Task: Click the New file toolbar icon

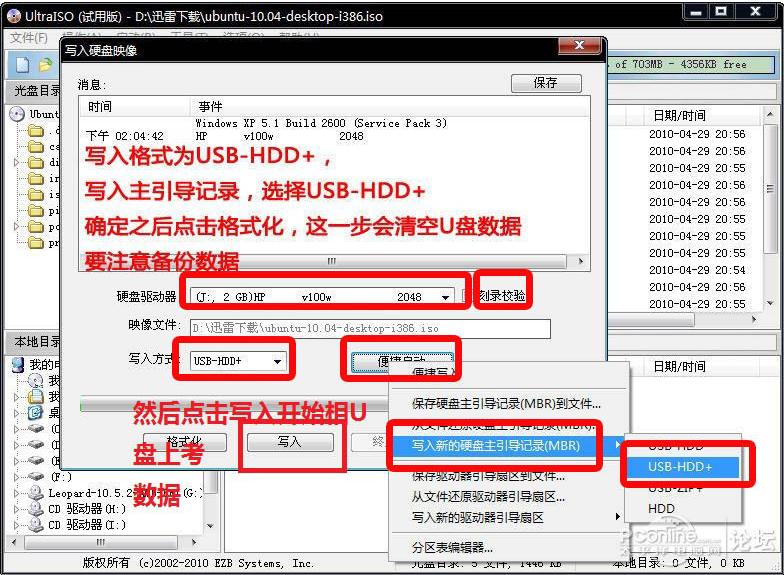Action: (23, 64)
